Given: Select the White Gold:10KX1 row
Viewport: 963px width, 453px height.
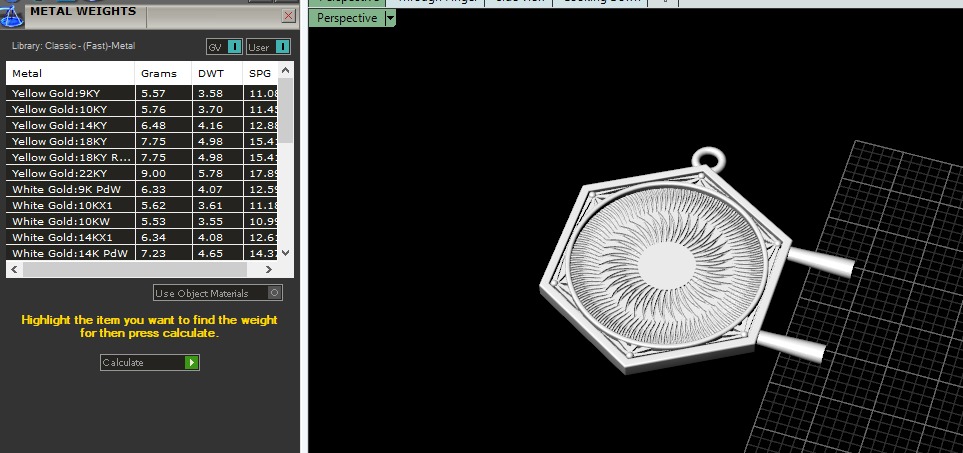Looking at the screenshot, I should (142, 205).
